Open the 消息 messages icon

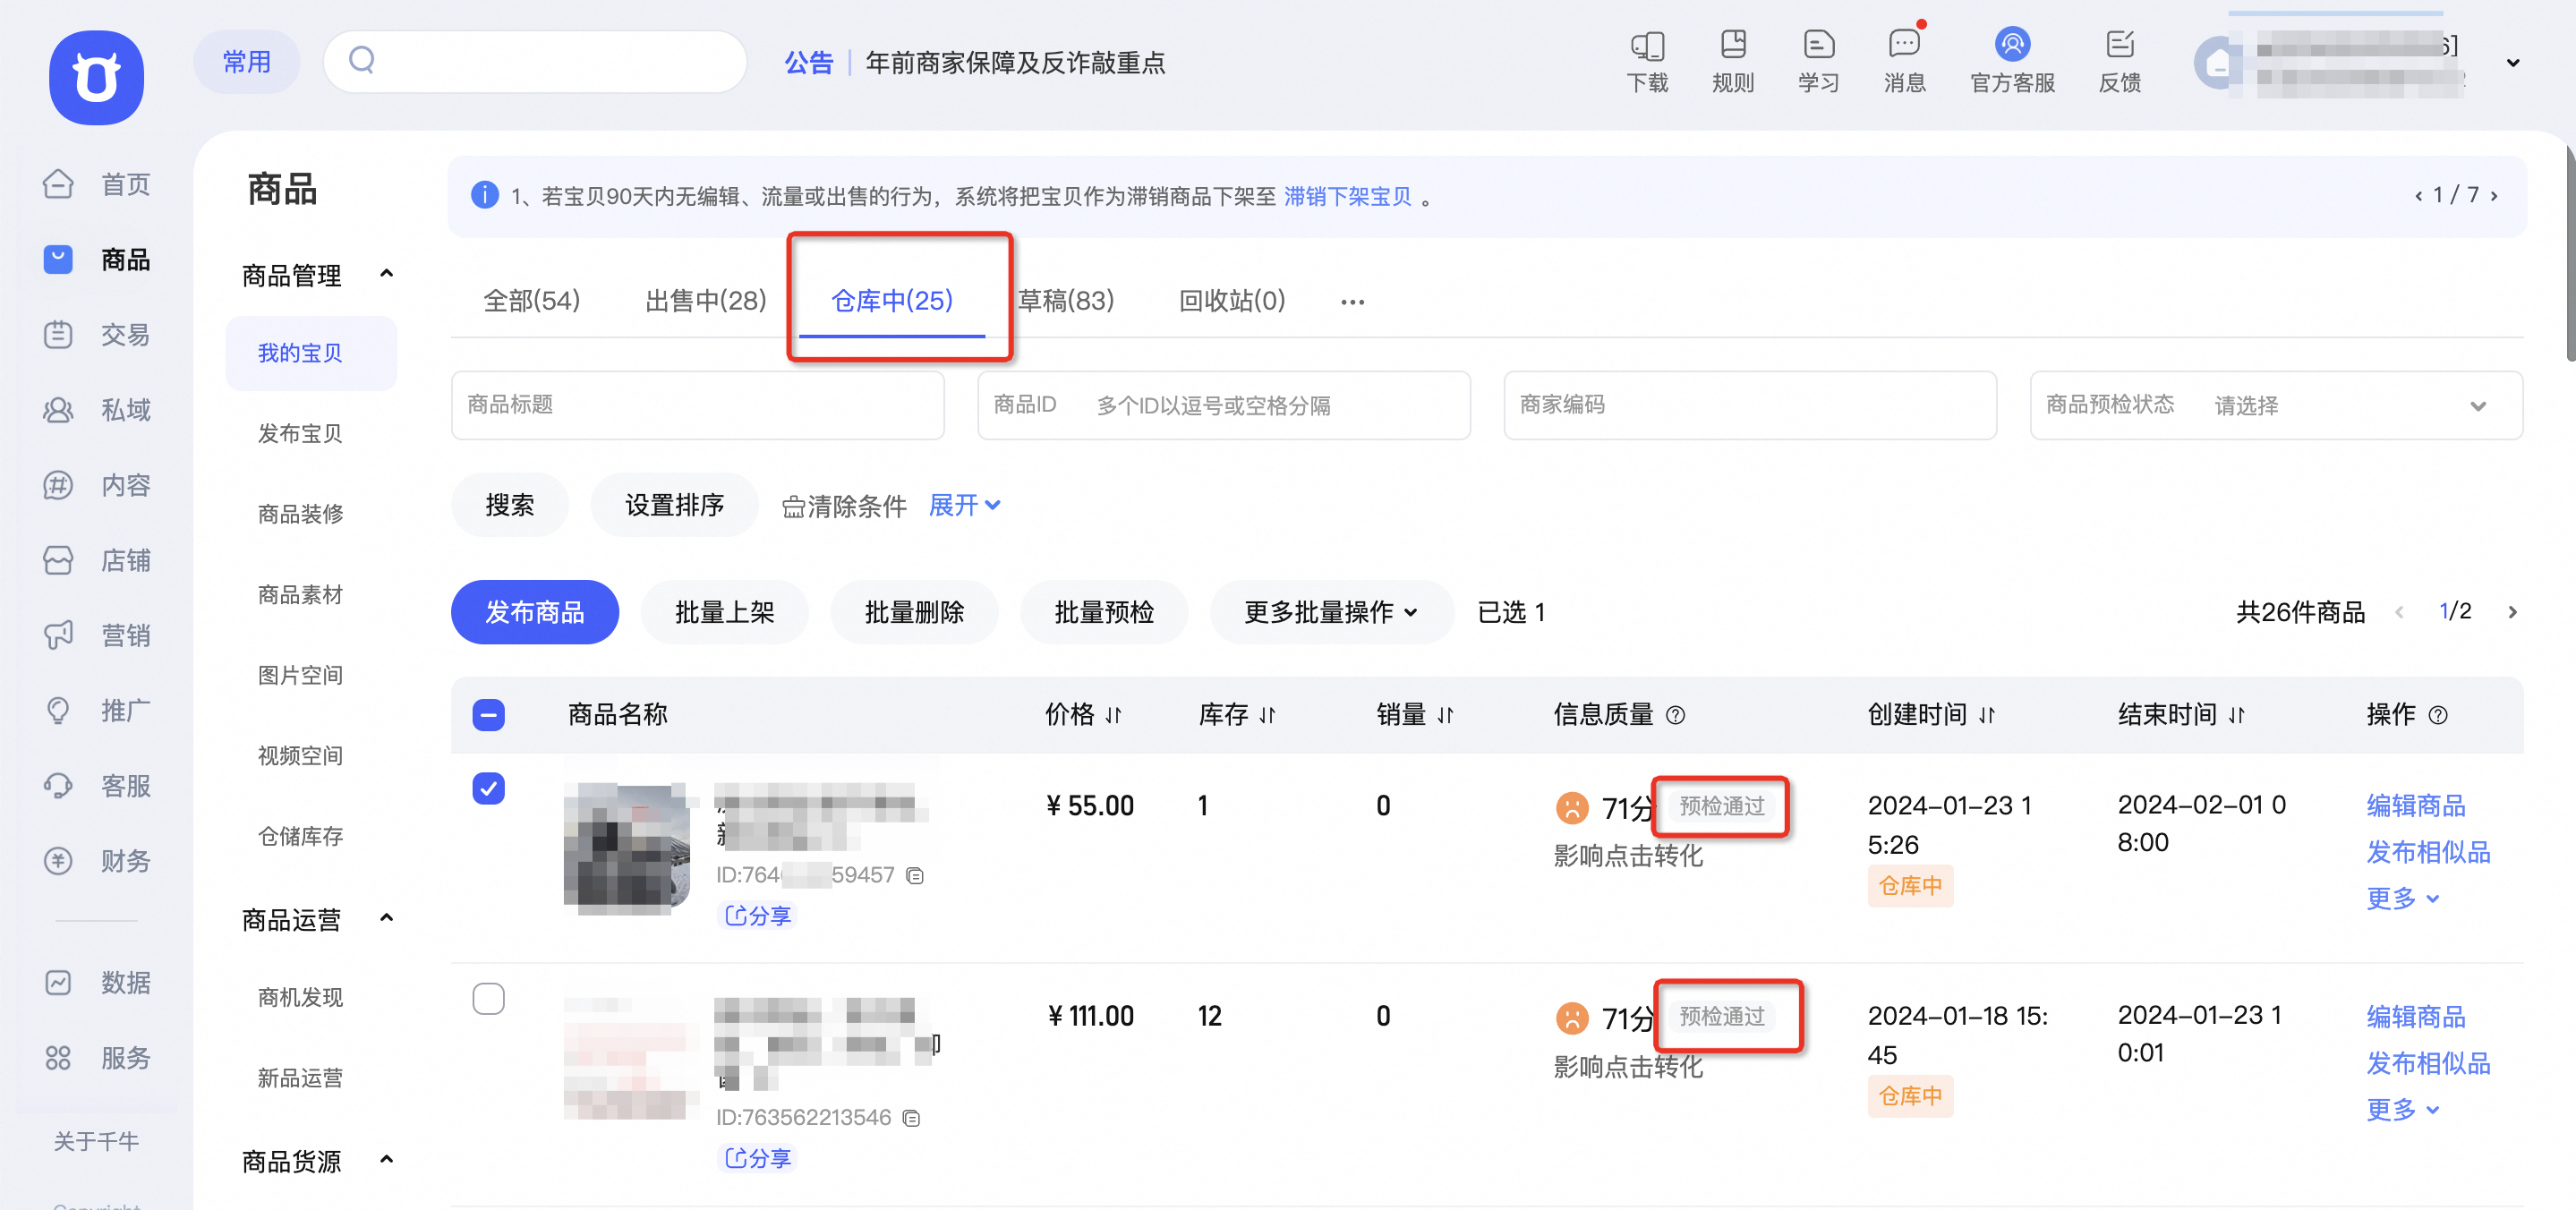(1904, 62)
